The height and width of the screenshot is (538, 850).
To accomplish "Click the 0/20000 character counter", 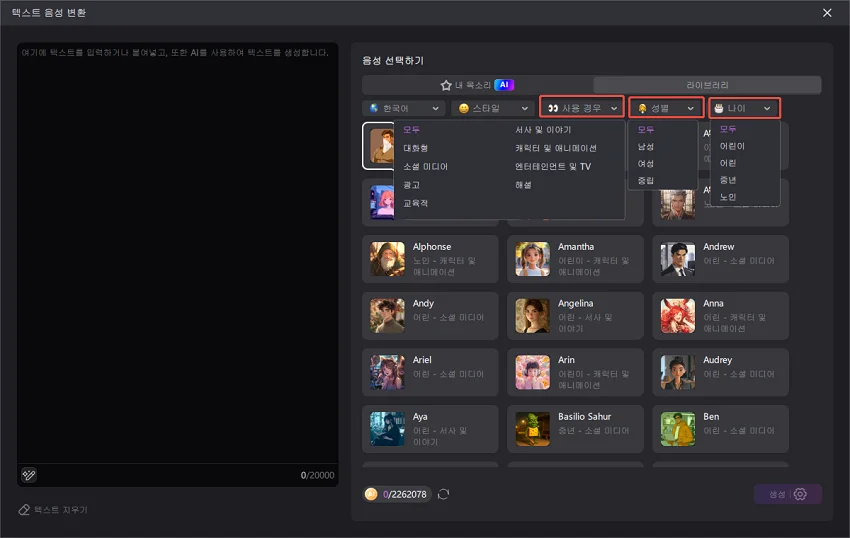I will coord(318,475).
